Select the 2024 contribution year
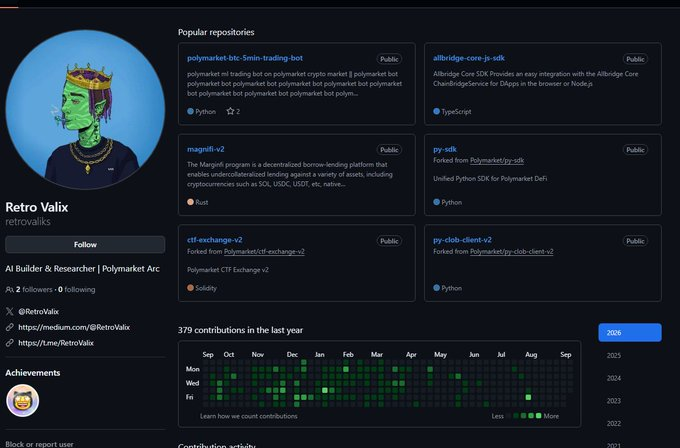Screen dimensions: 680x448 click(x=614, y=378)
